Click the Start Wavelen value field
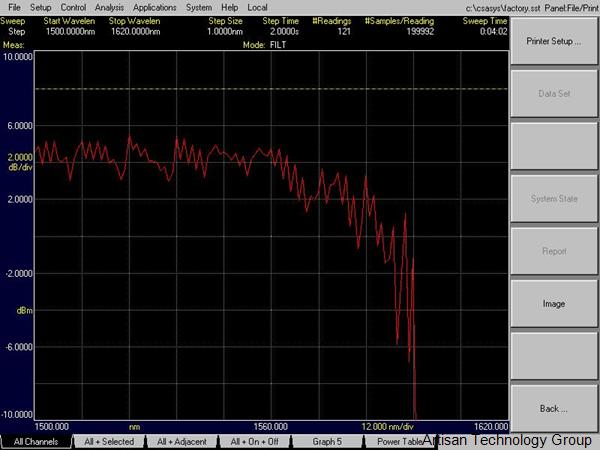Image resolution: width=600 pixels, height=450 pixels. point(73,31)
